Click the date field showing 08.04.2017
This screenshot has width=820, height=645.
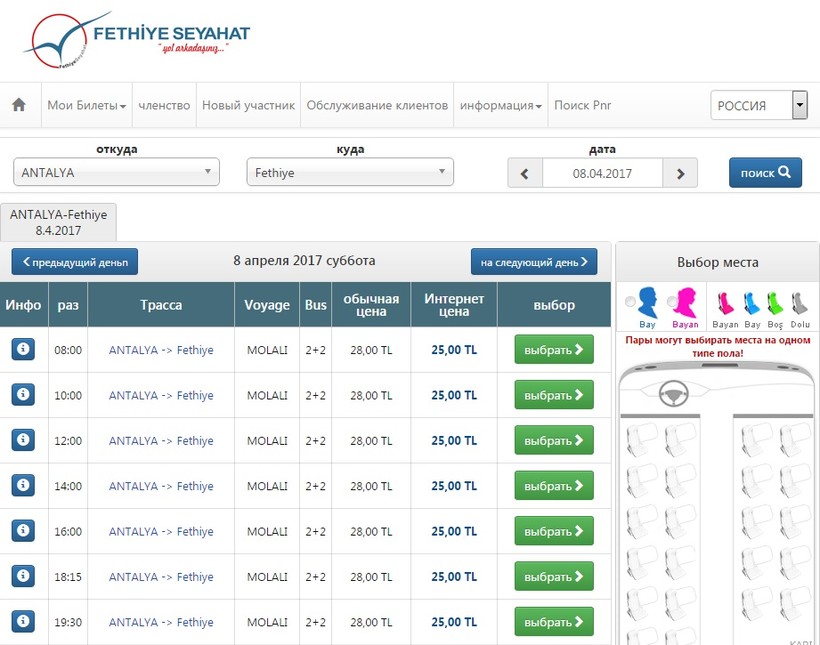coord(602,173)
